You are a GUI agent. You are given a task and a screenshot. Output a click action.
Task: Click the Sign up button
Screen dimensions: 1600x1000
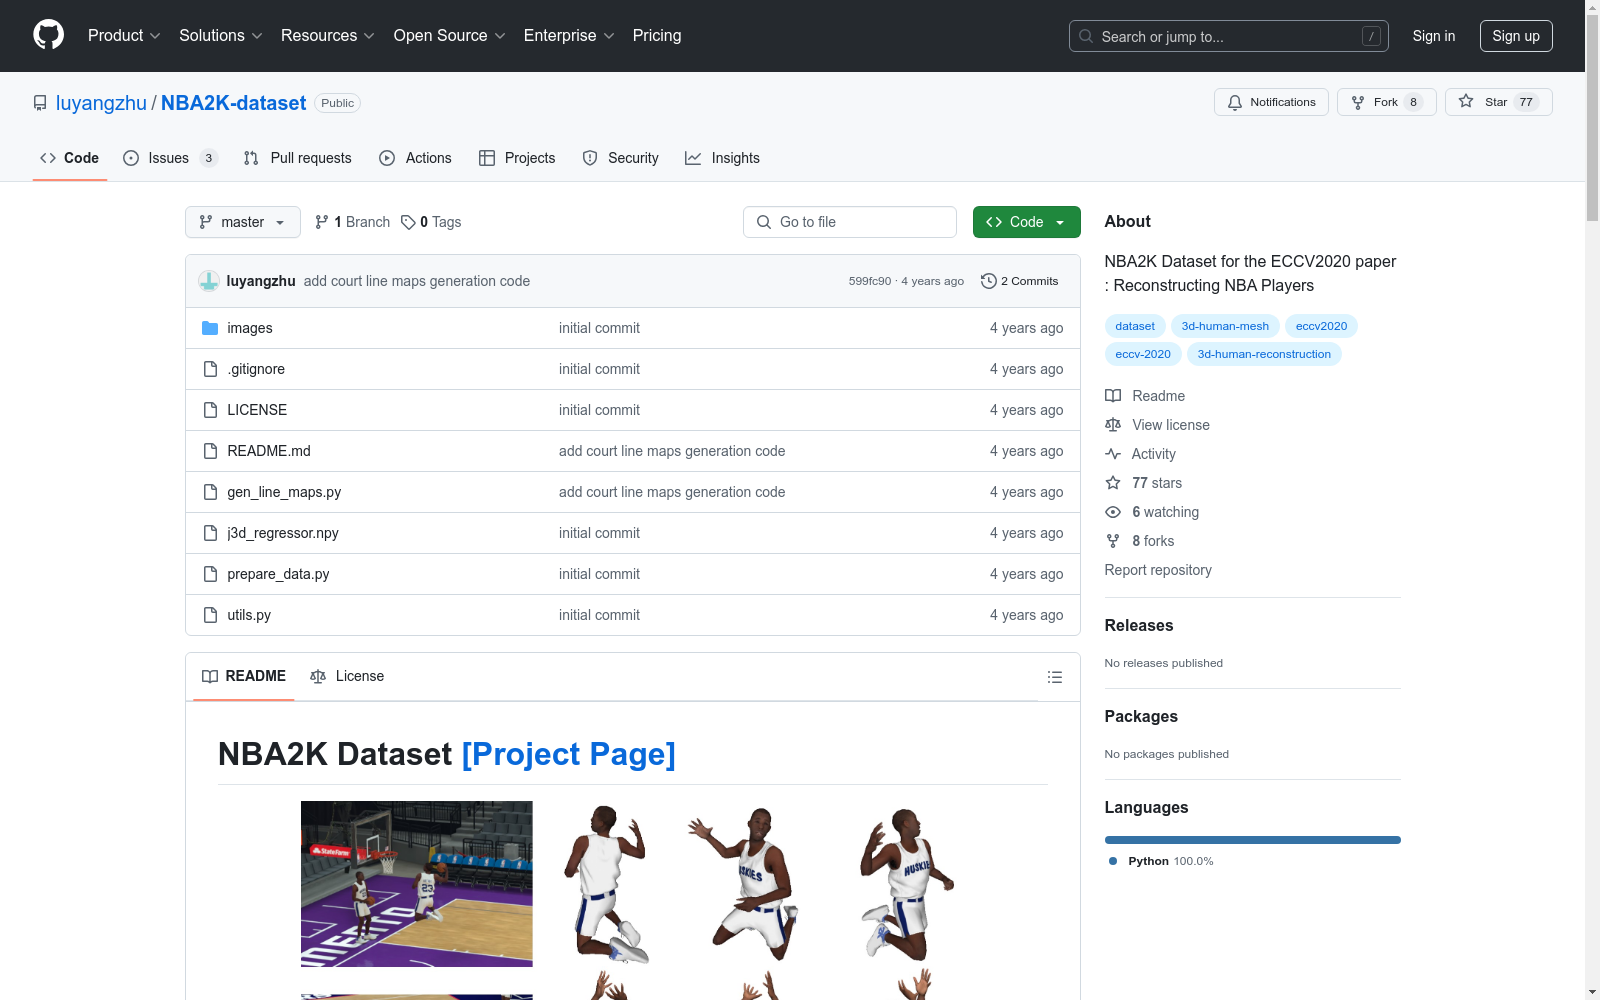1516,36
